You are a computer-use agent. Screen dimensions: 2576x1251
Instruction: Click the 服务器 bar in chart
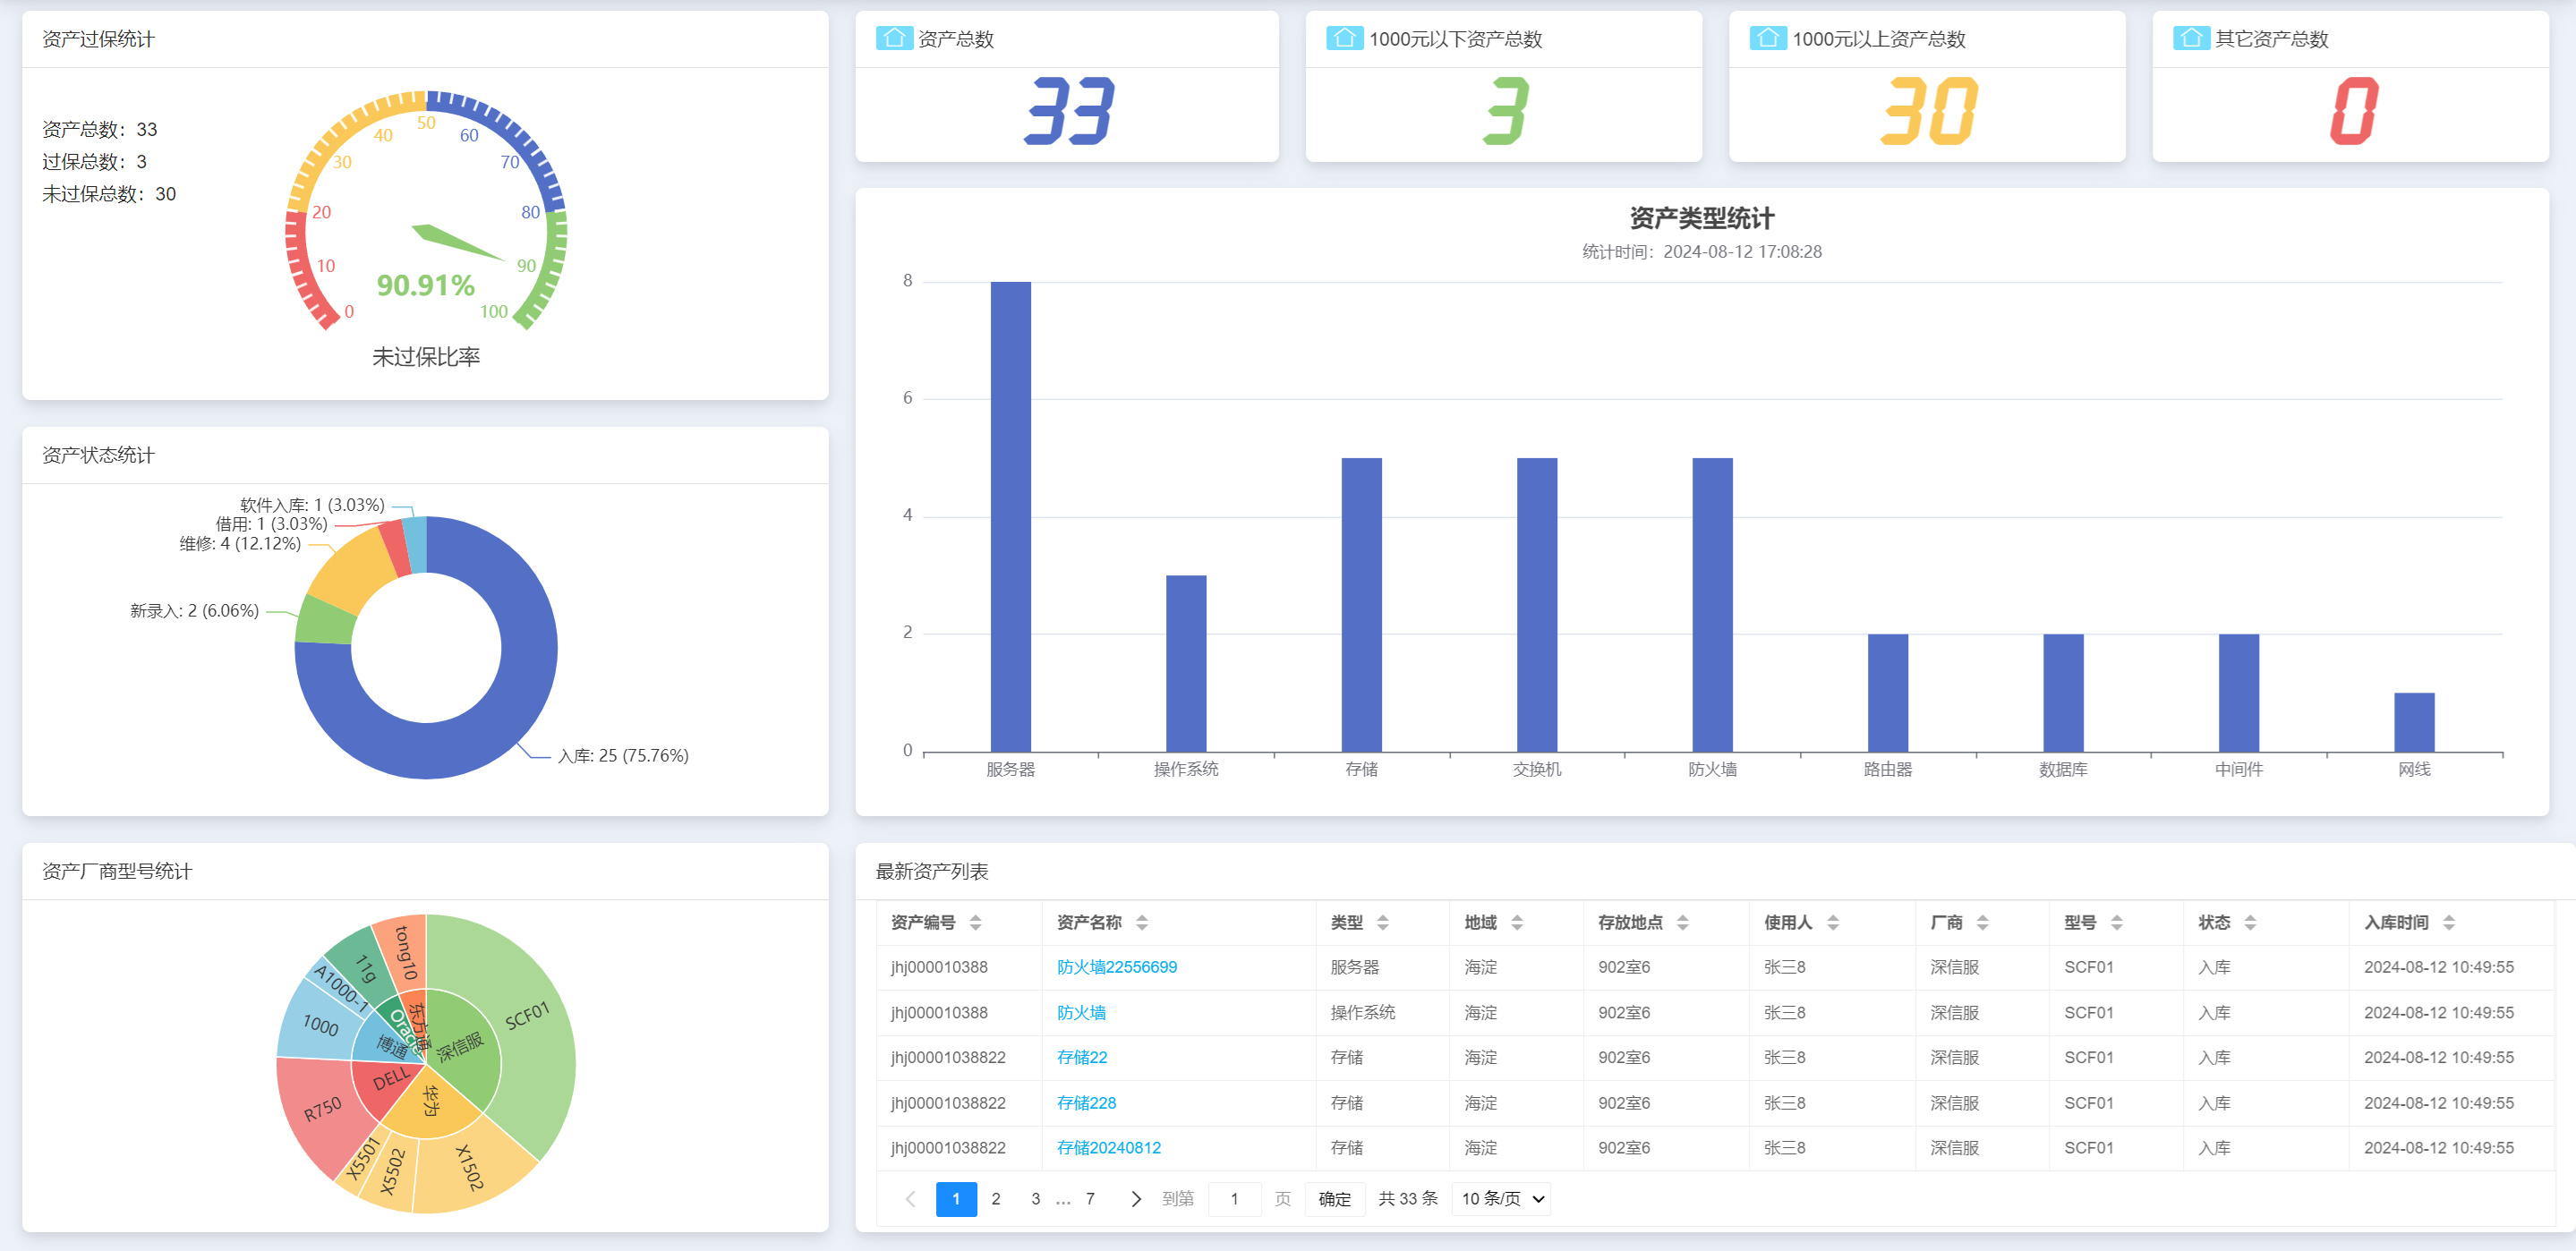[1010, 516]
